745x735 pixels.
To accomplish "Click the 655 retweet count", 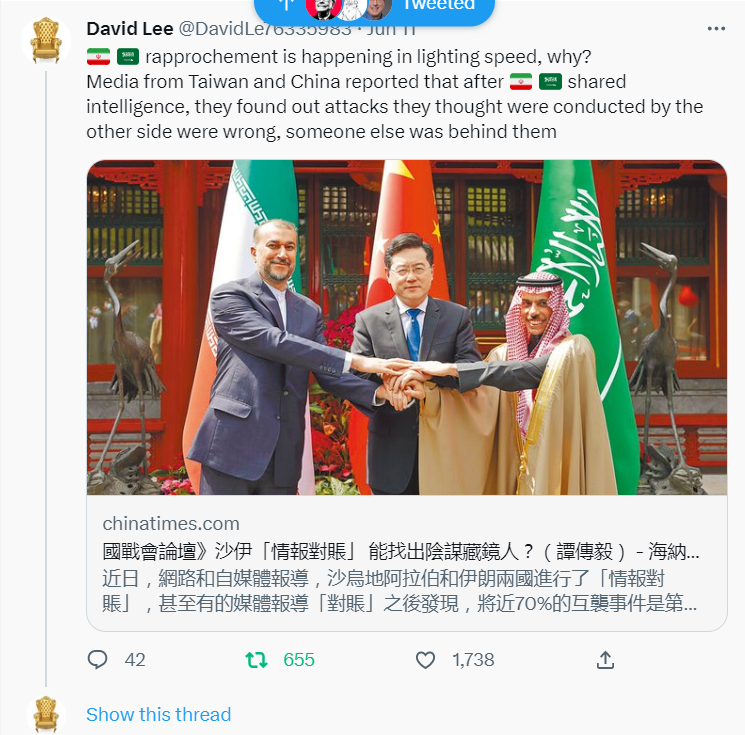I will (x=299, y=660).
